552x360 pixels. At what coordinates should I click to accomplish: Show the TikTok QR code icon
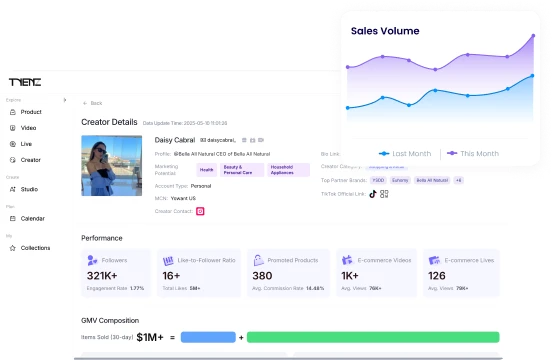click(384, 194)
